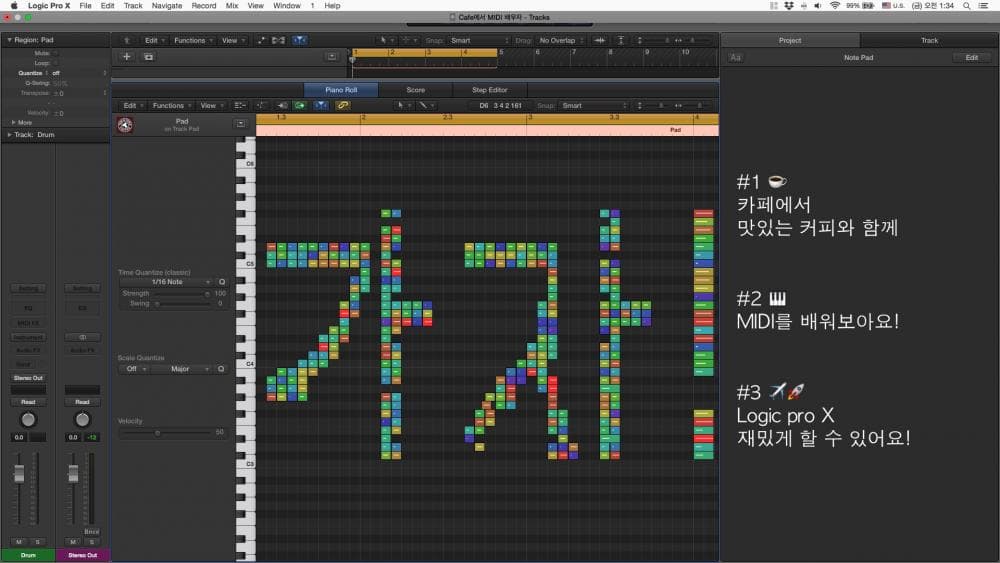Viewport: 1000px width, 563px height.
Task: Click the Flex icon in the Tracks toolbar
Action: click(x=279, y=40)
